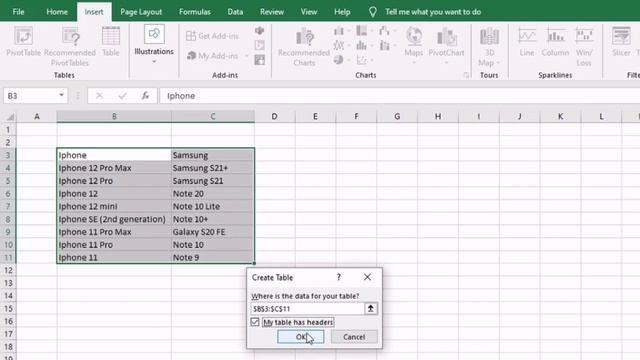Screen dimensions: 640x360
Task: Click the Select All corner triangle
Action: (x=10, y=117)
